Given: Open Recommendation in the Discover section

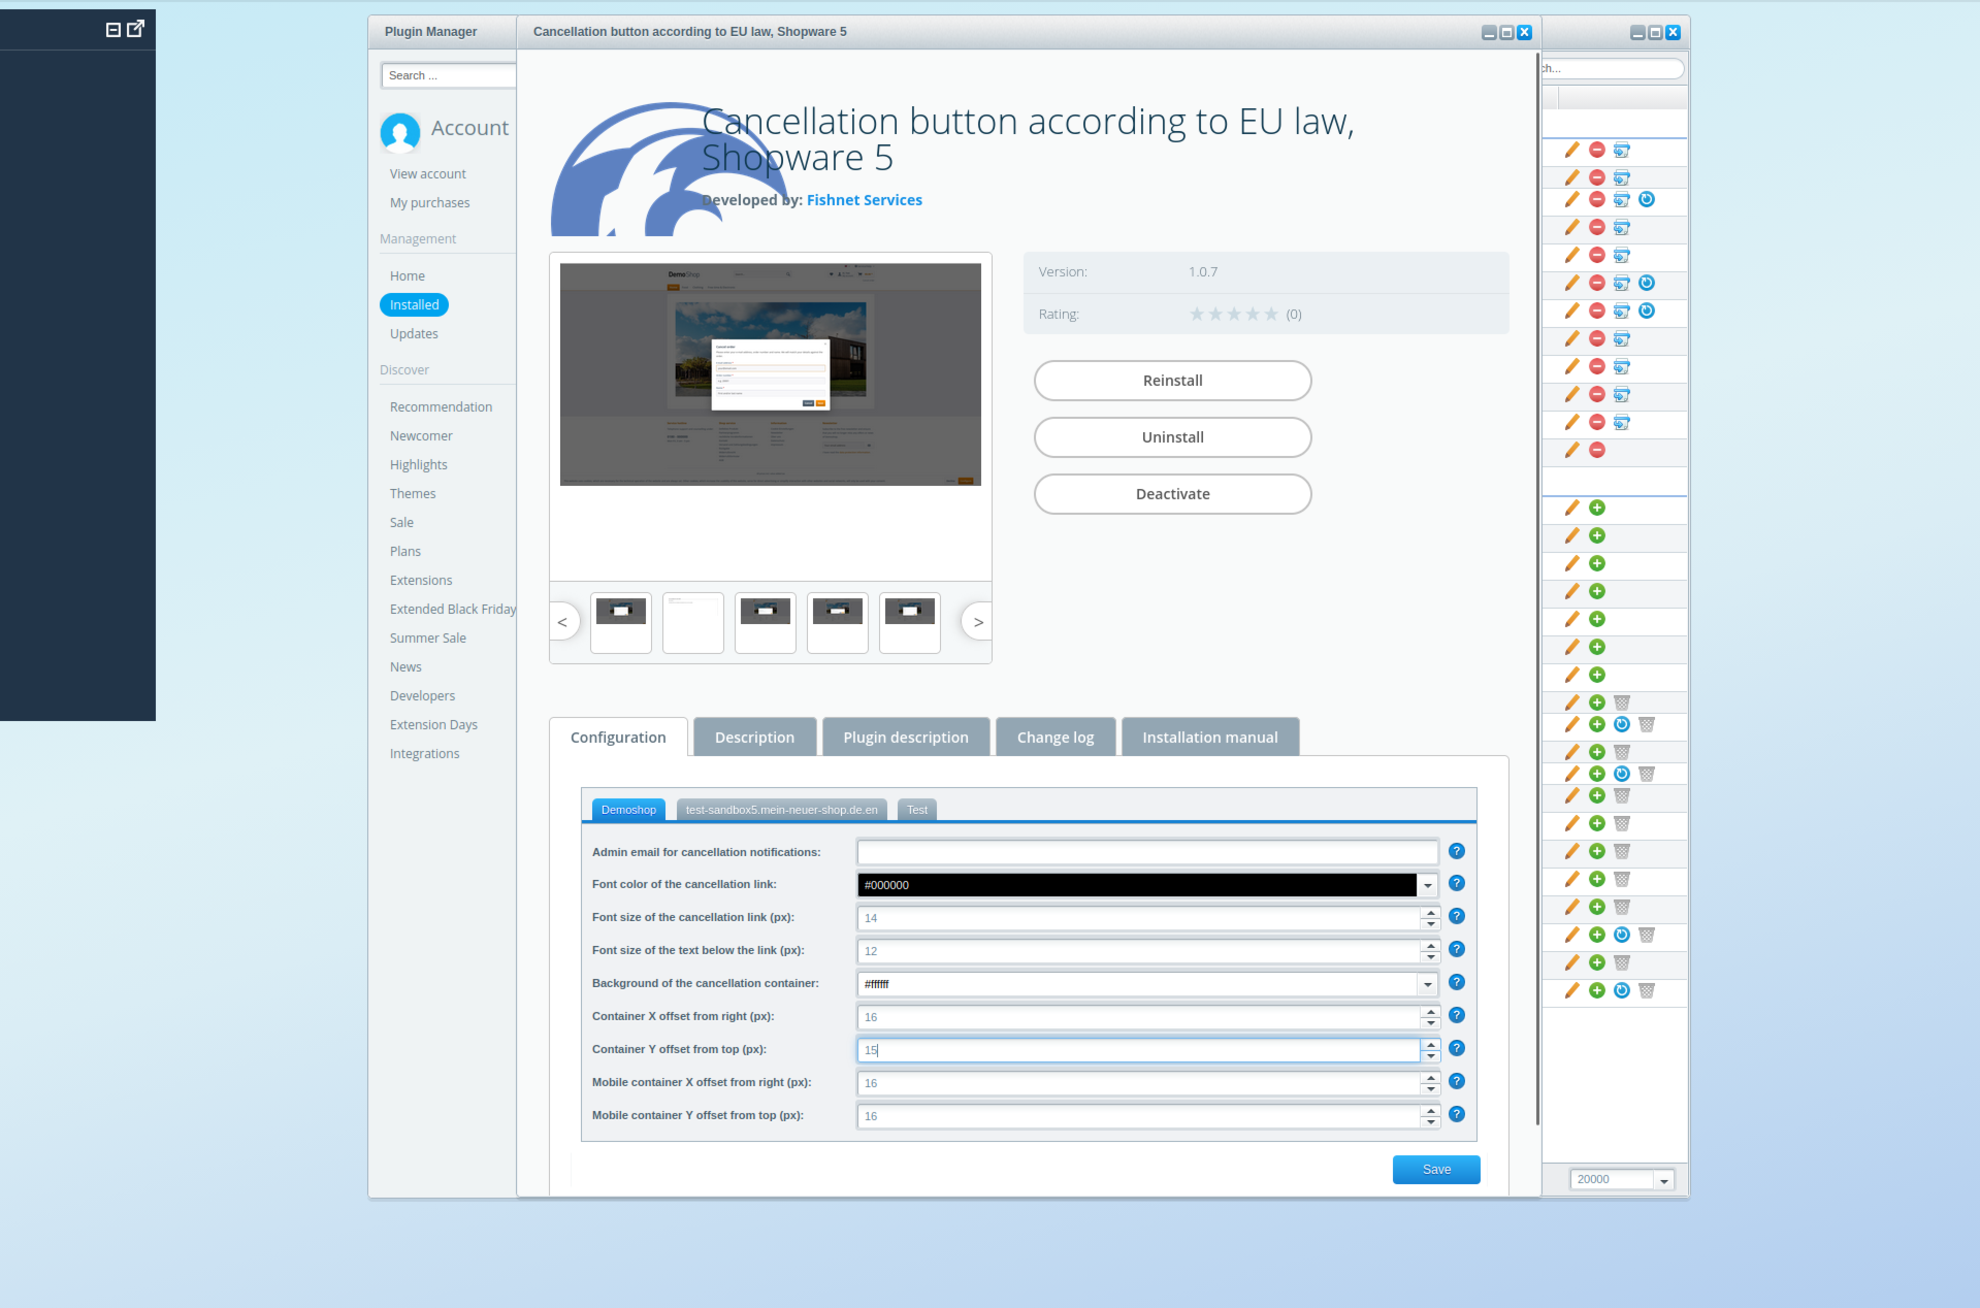Looking at the screenshot, I should tap(440, 407).
